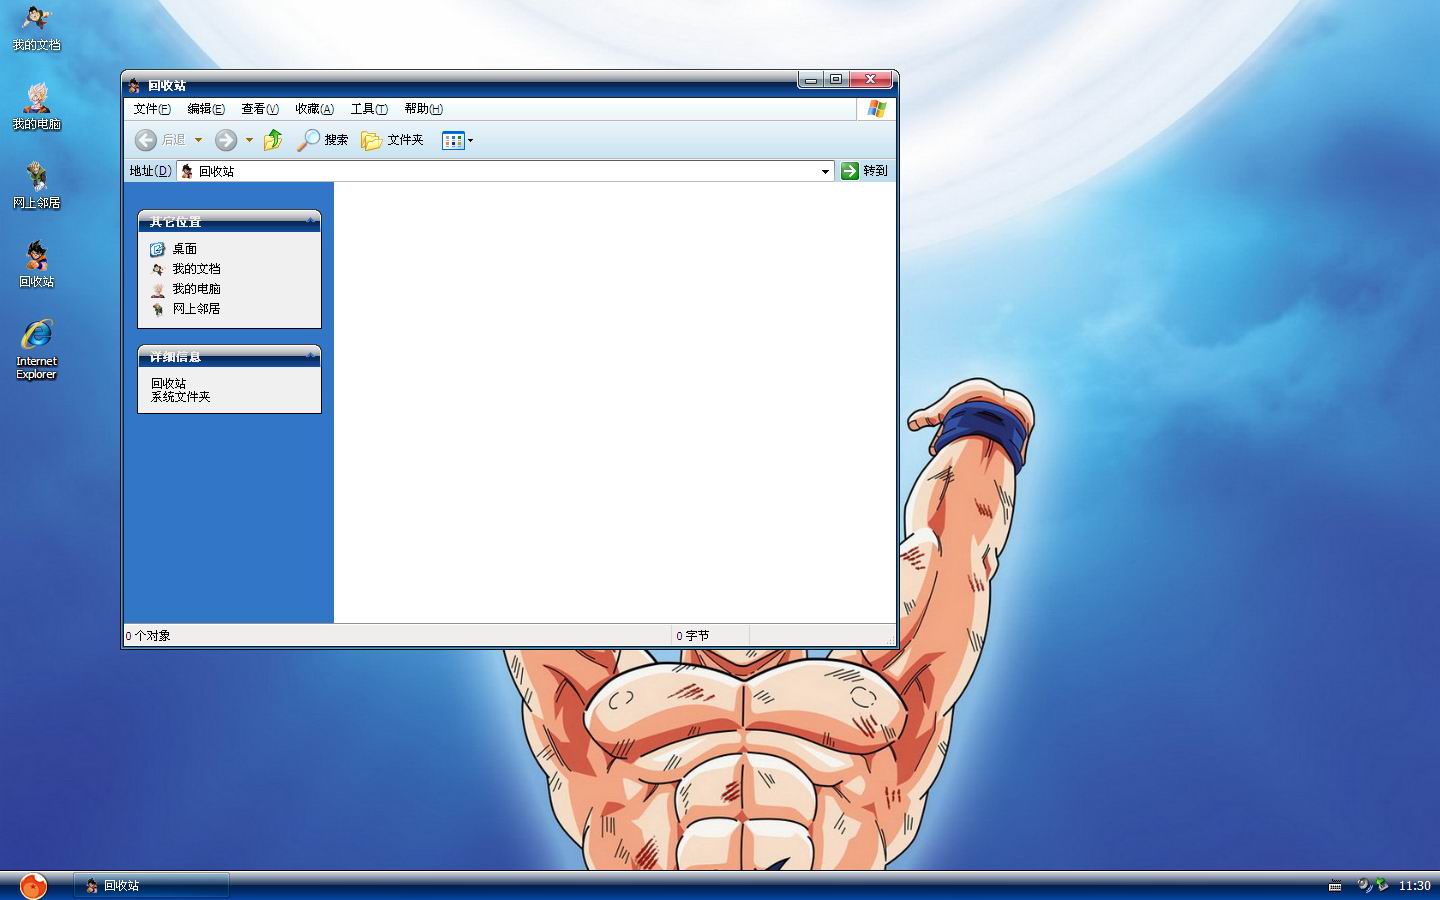This screenshot has width=1440, height=900.
Task: Open Back history dropdown arrow
Action: pyautogui.click(x=198, y=140)
